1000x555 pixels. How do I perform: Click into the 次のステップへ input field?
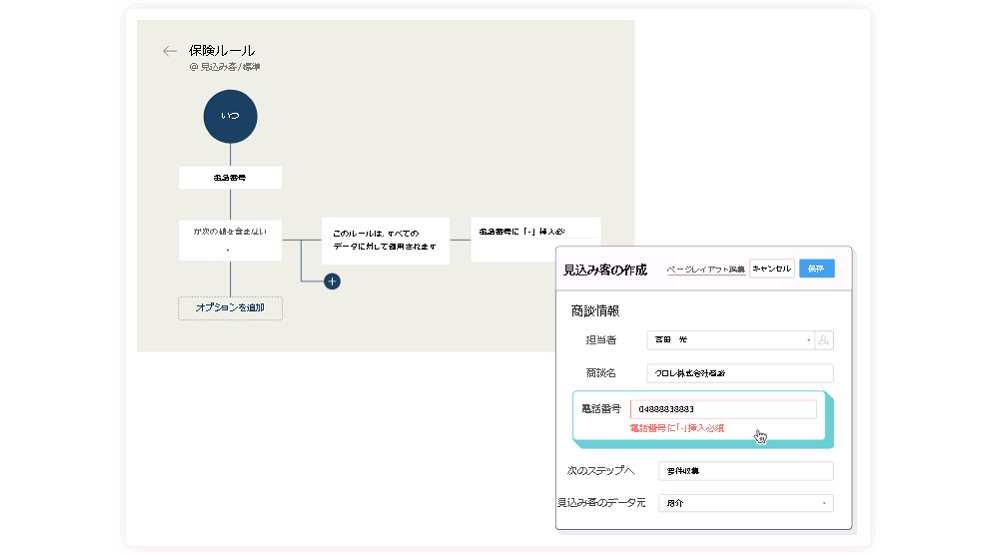[x=746, y=471]
